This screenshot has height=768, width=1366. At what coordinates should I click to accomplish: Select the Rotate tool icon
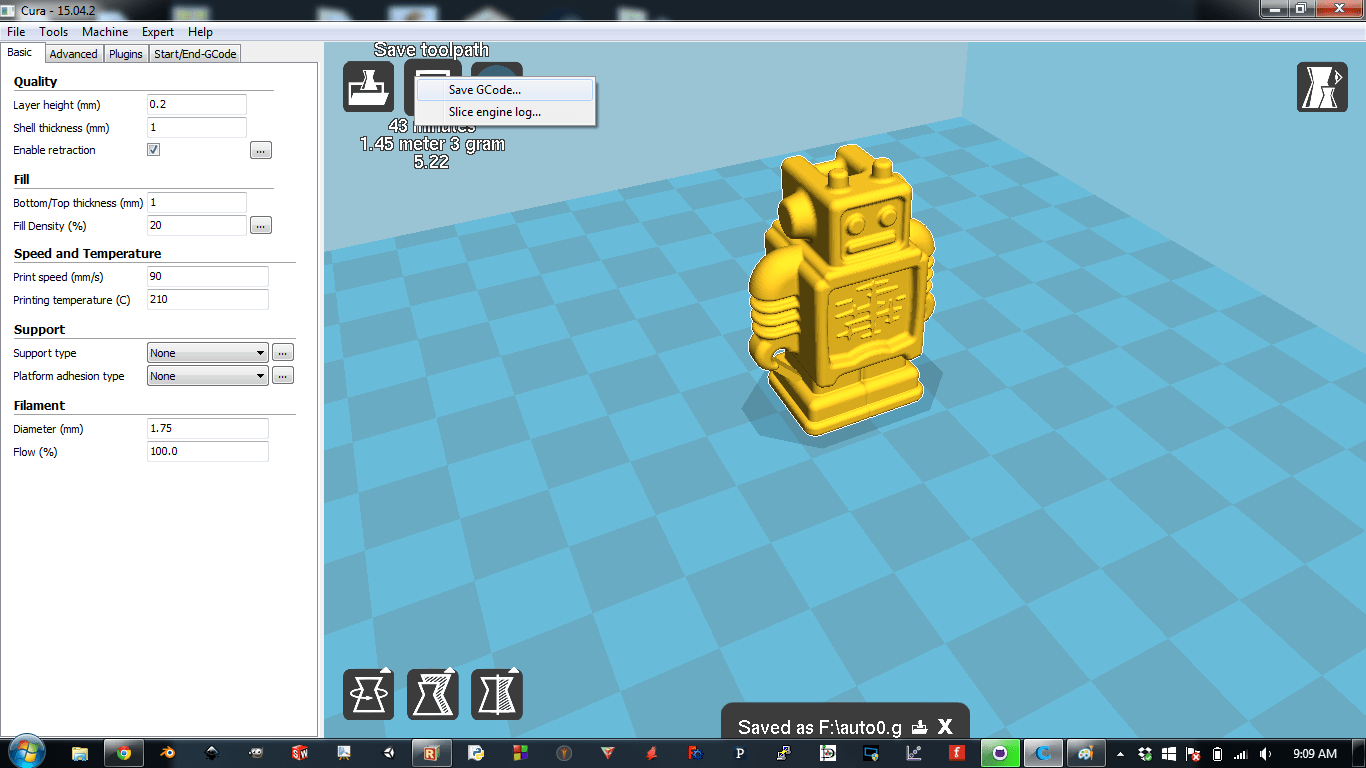[x=368, y=694]
